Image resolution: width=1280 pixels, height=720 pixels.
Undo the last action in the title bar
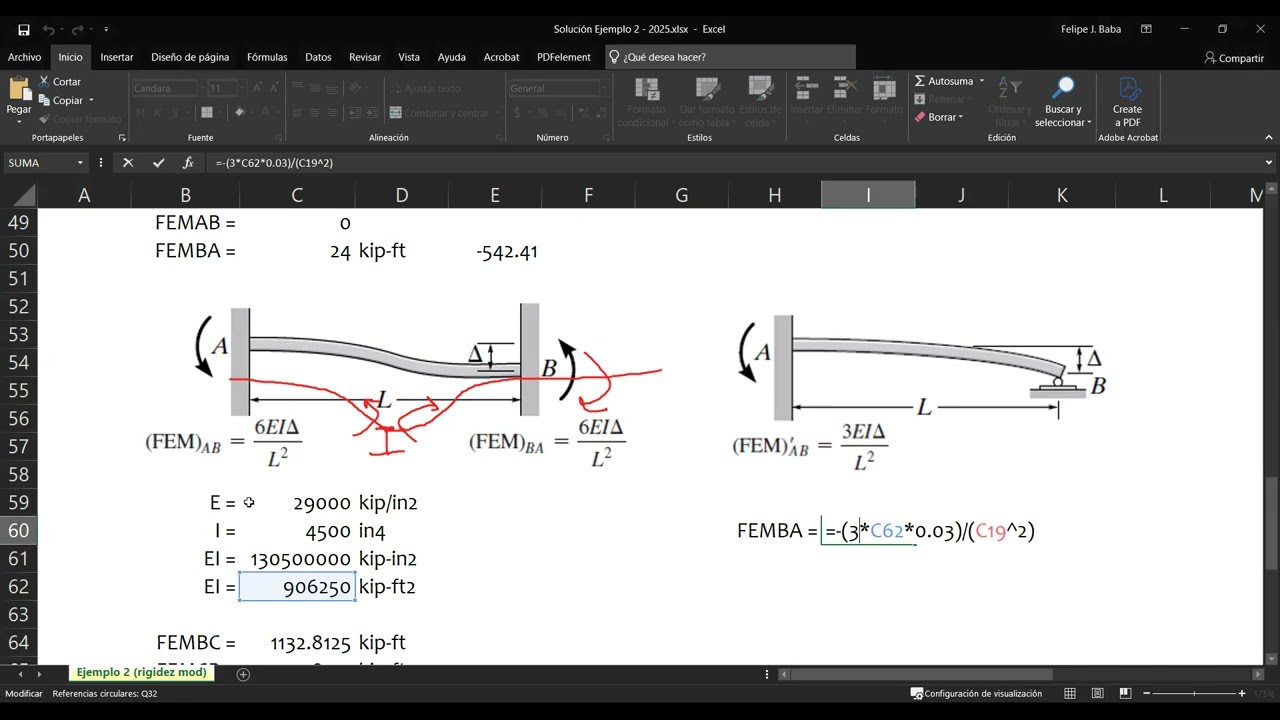49,30
